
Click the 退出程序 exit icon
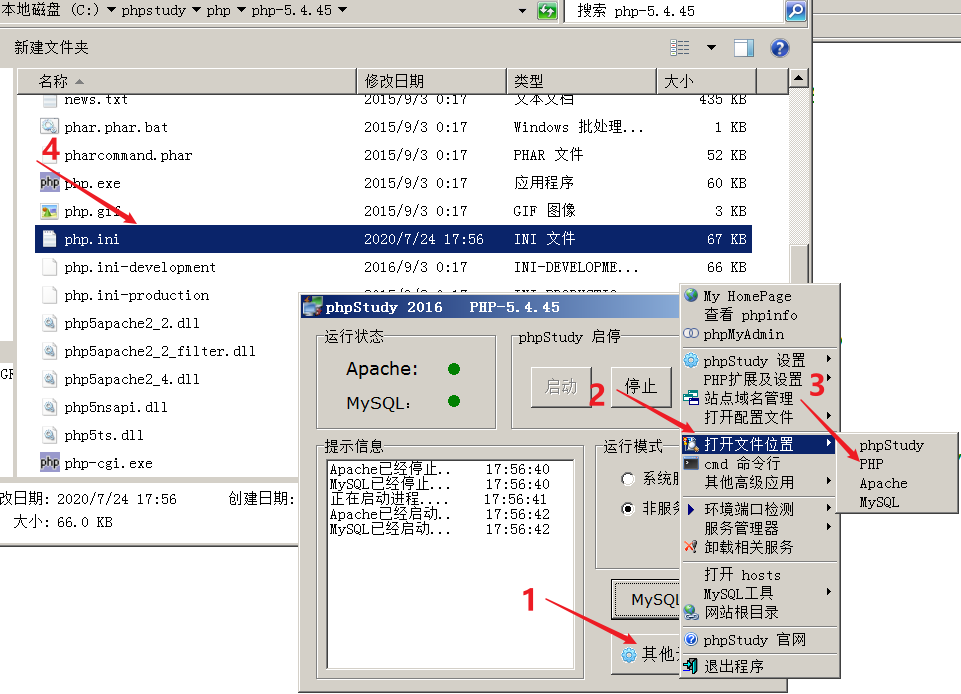click(x=691, y=666)
